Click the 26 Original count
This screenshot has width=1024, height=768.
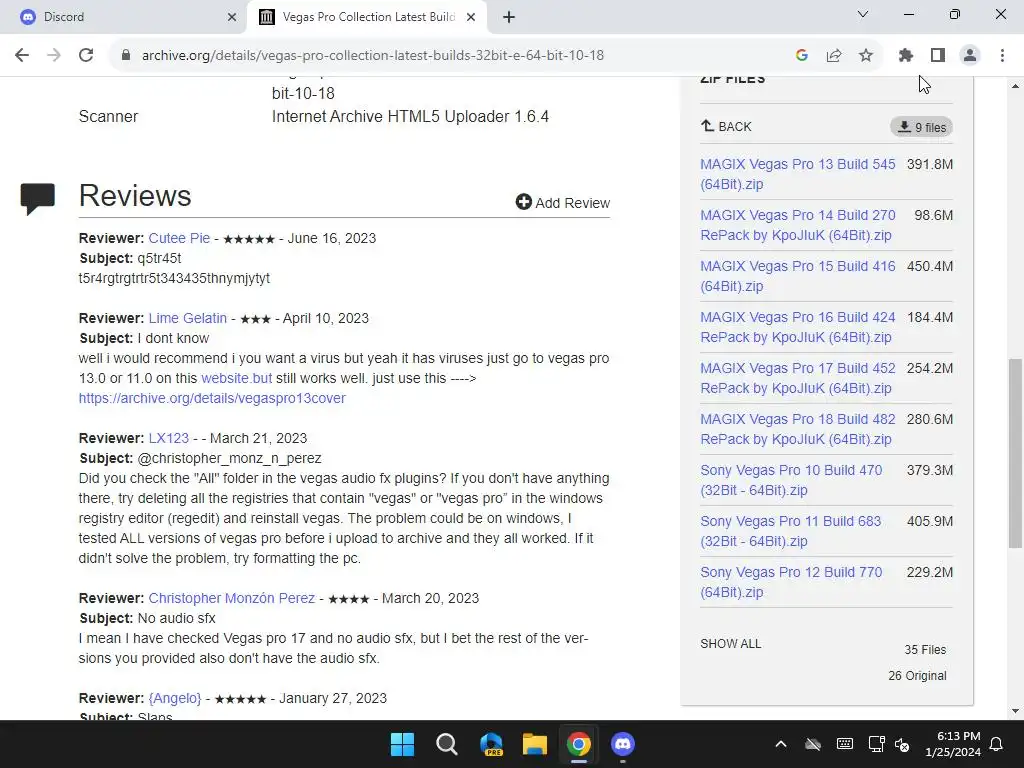pos(917,675)
